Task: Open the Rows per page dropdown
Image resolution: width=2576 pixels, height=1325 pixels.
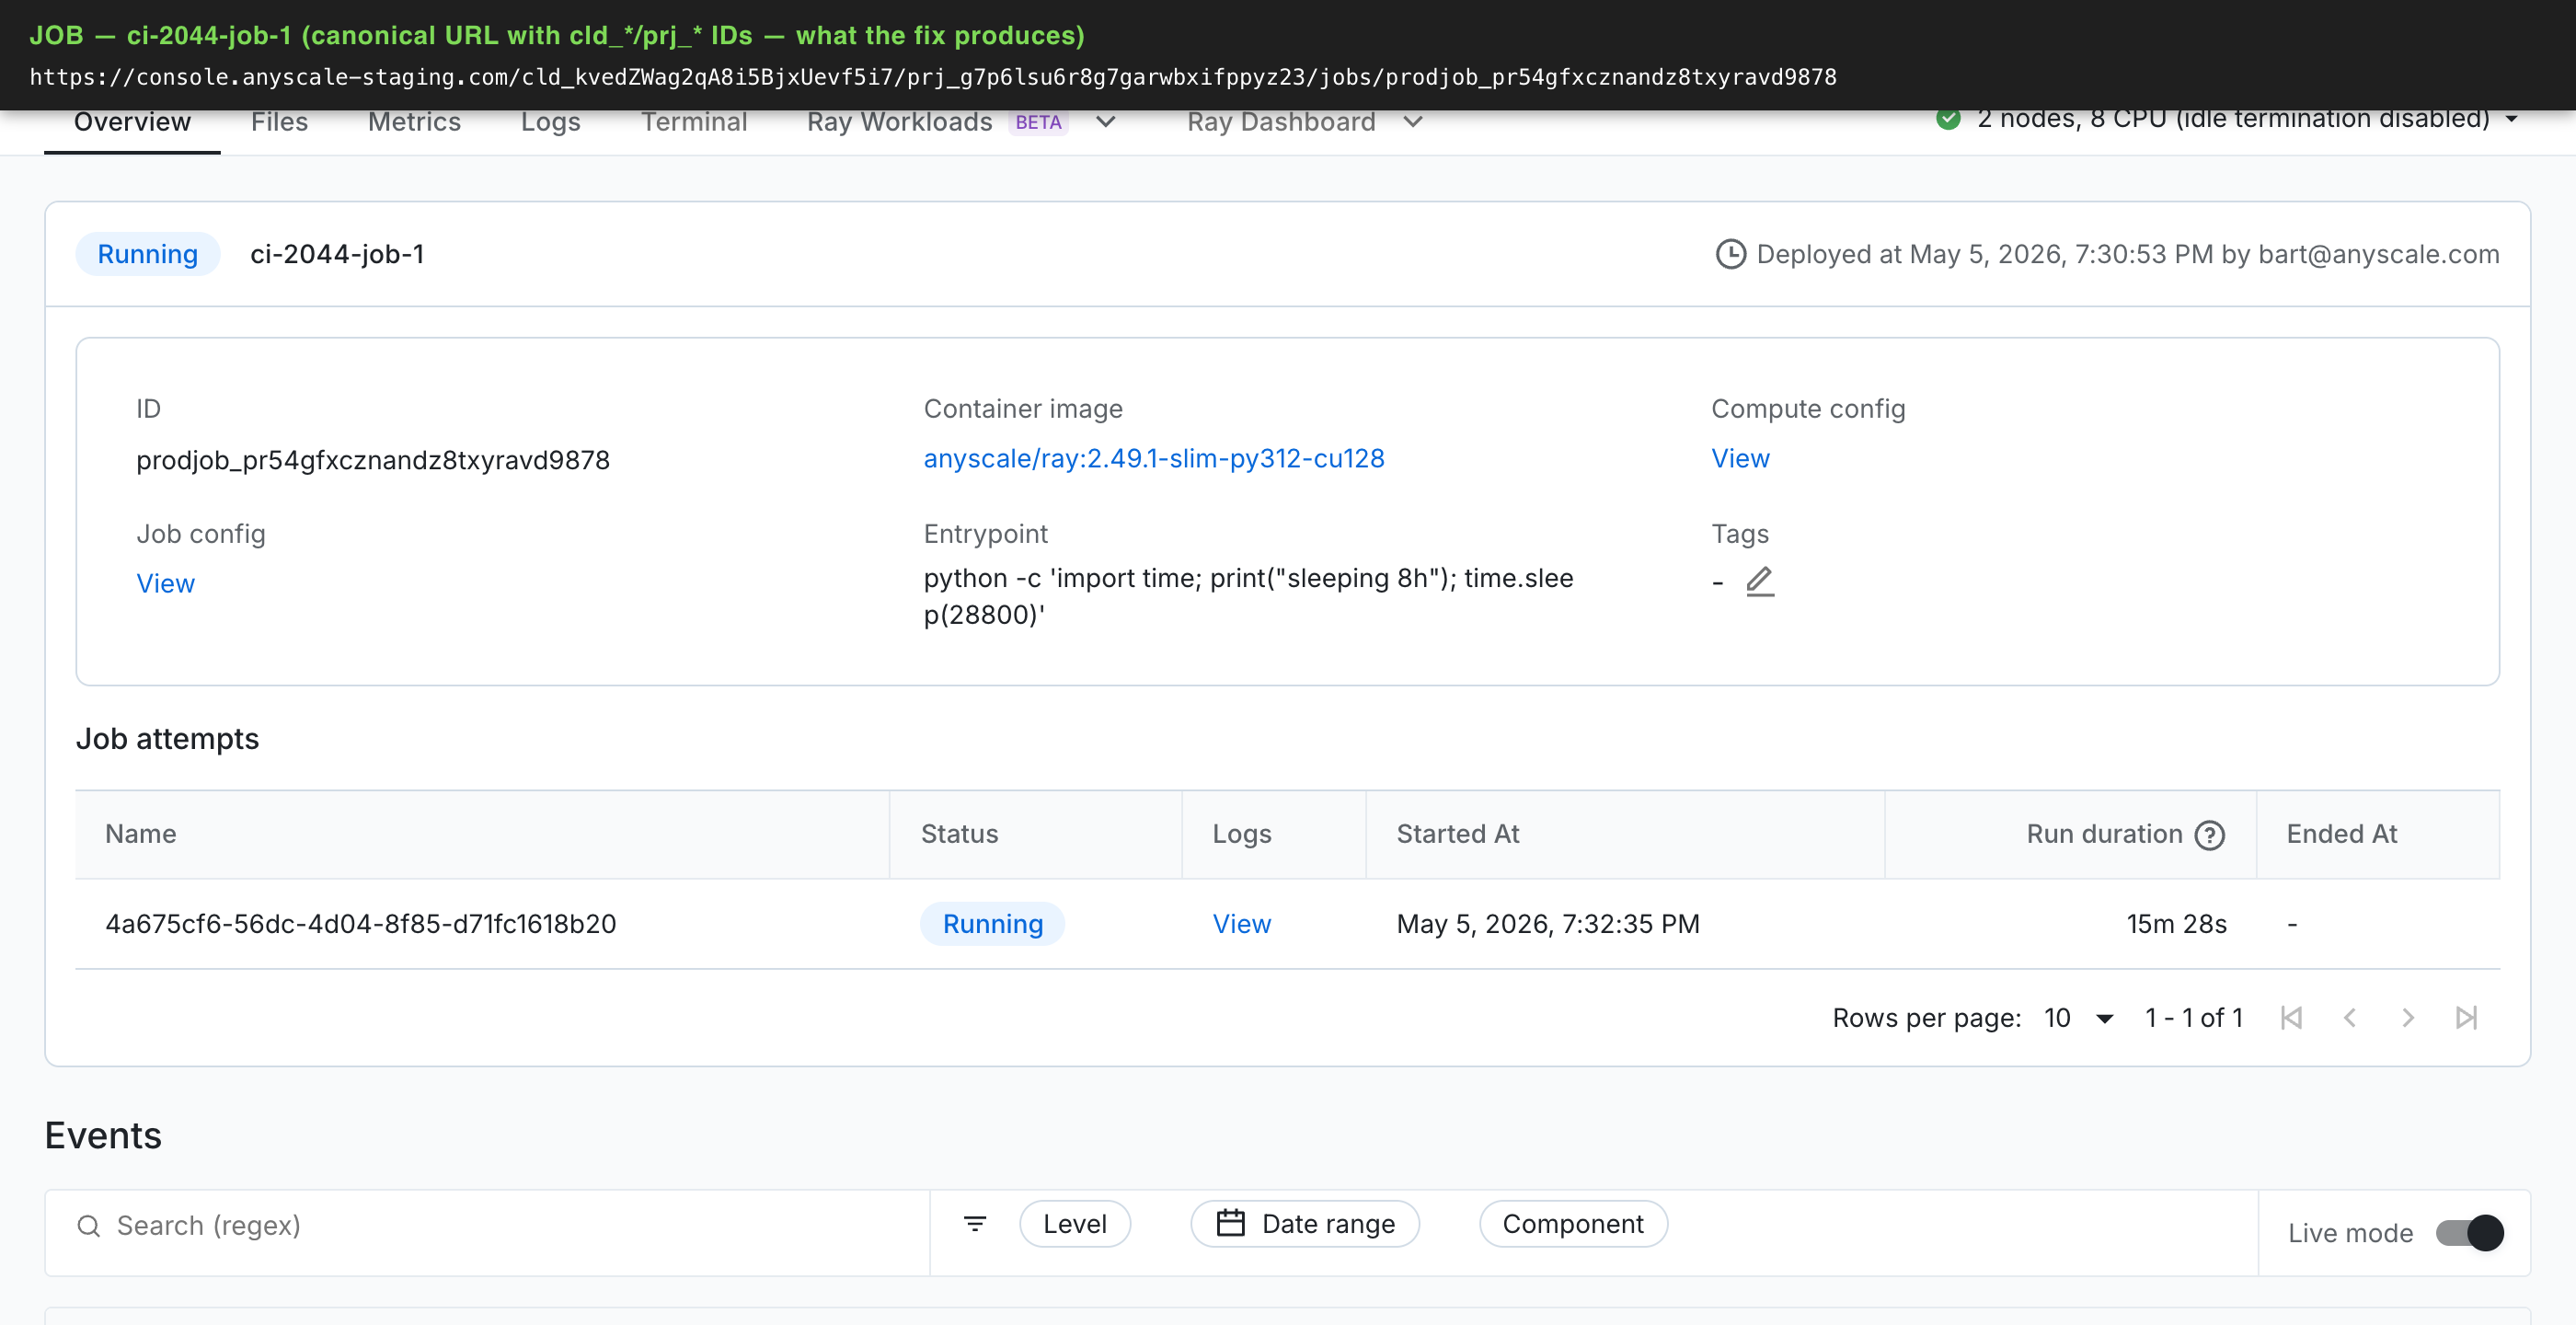Action: 2078,1018
